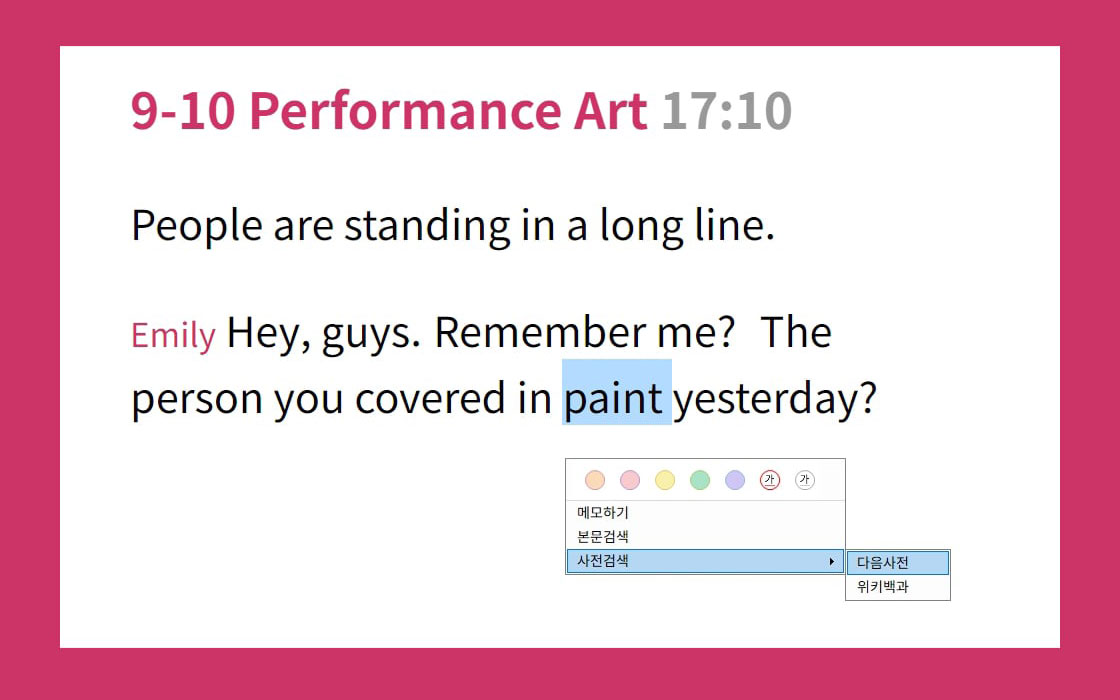Expand the 사전검색 submenu arrow
Viewport: 1120px width, 700px height.
(832, 562)
